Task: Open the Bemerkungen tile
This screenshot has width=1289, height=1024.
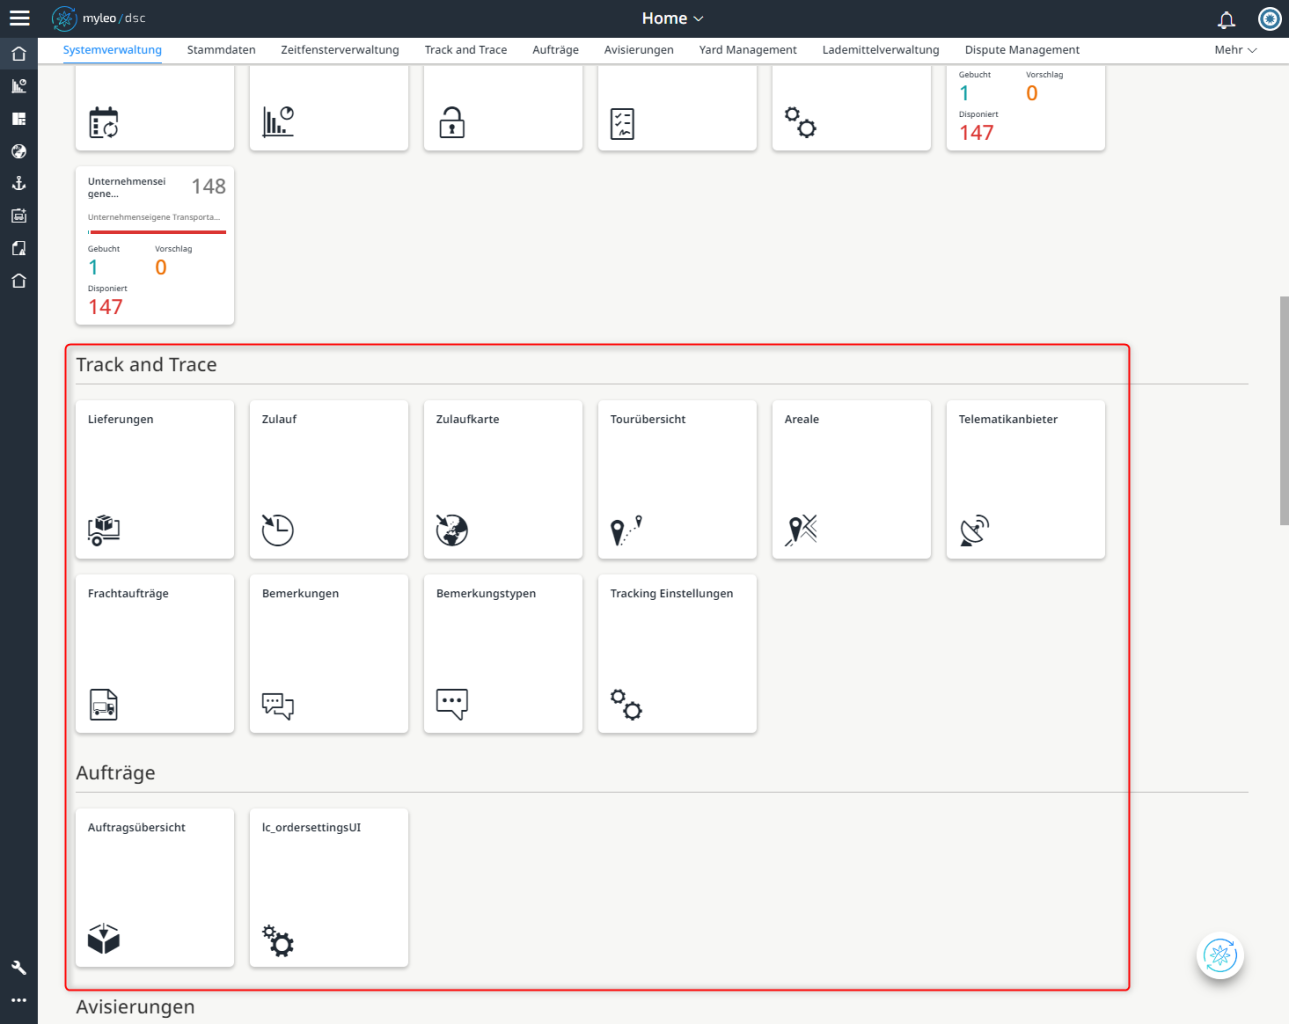Action: pyautogui.click(x=329, y=654)
